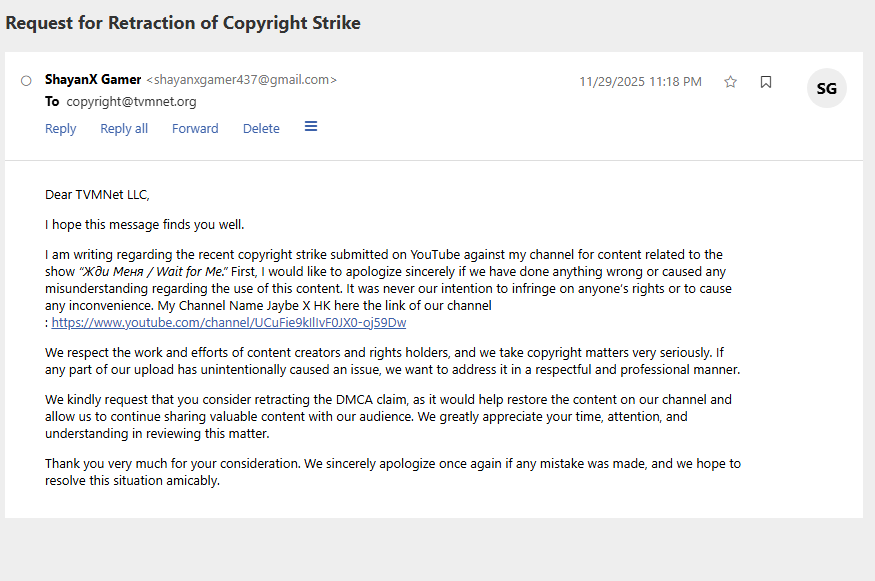The image size is (875, 581).
Task: Click the "To" label
Action: coord(52,102)
